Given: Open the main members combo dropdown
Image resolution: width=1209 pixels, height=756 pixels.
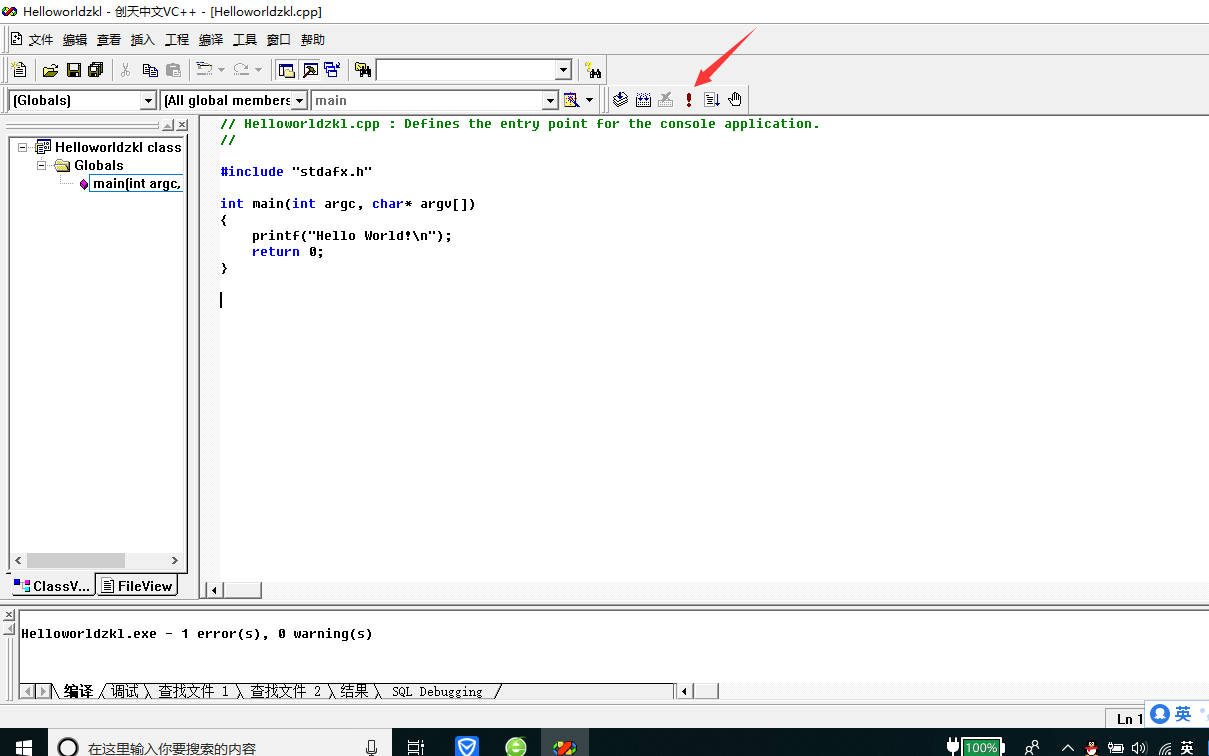Looking at the screenshot, I should (550, 100).
